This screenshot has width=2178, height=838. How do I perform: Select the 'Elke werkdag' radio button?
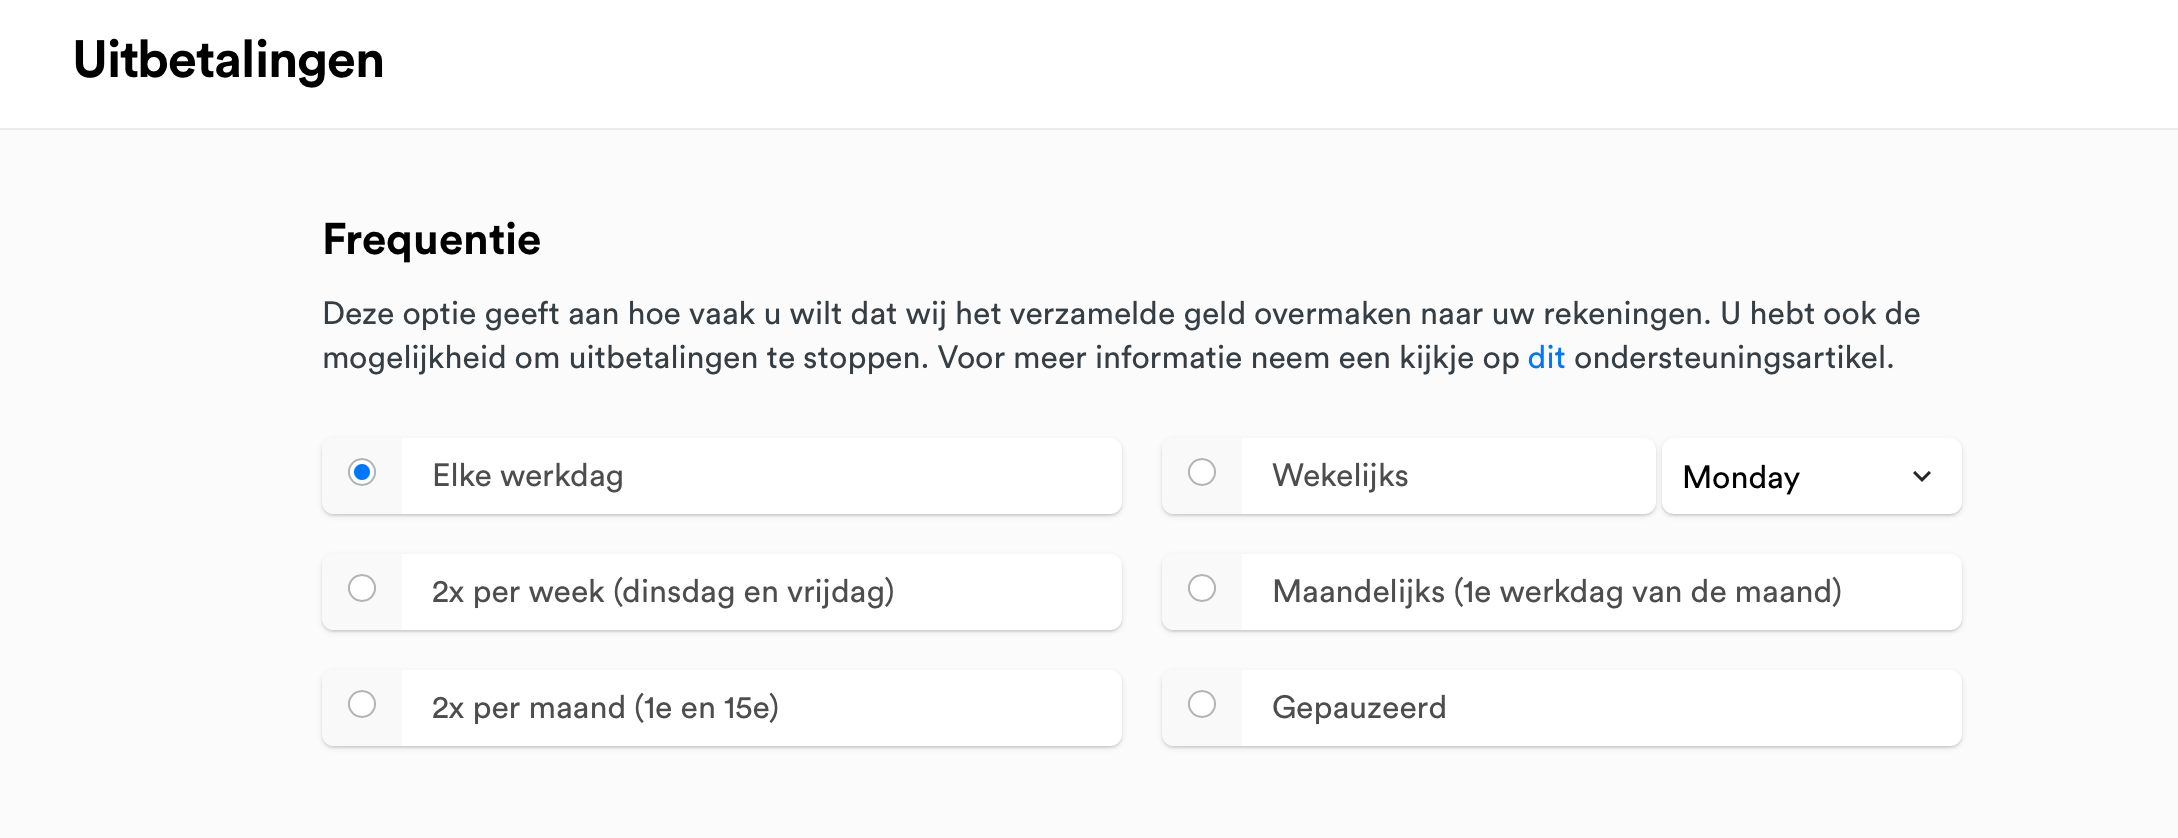pos(362,472)
